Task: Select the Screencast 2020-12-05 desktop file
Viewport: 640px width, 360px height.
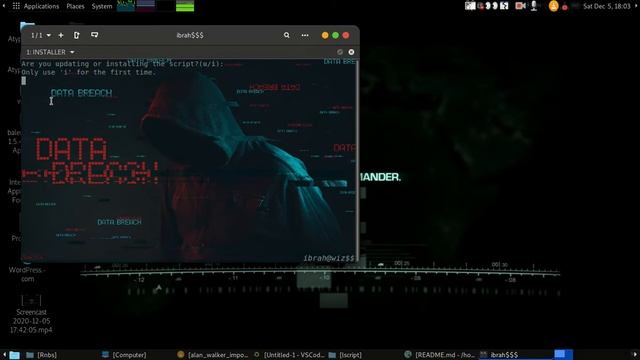Action: pos(31,315)
